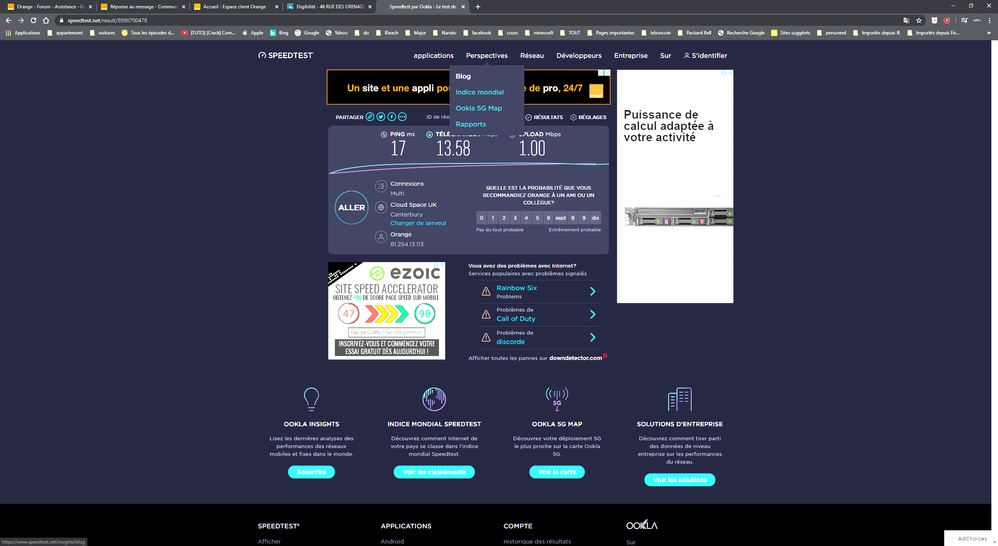
Task: Select rating 8 for Orange
Action: [573, 218]
